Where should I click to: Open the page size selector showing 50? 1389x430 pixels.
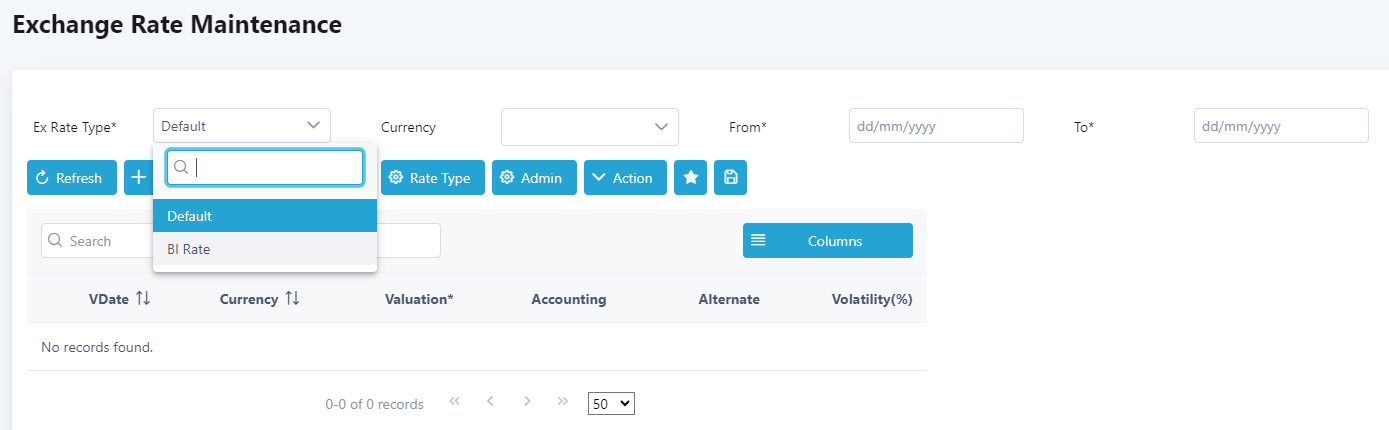click(x=611, y=404)
